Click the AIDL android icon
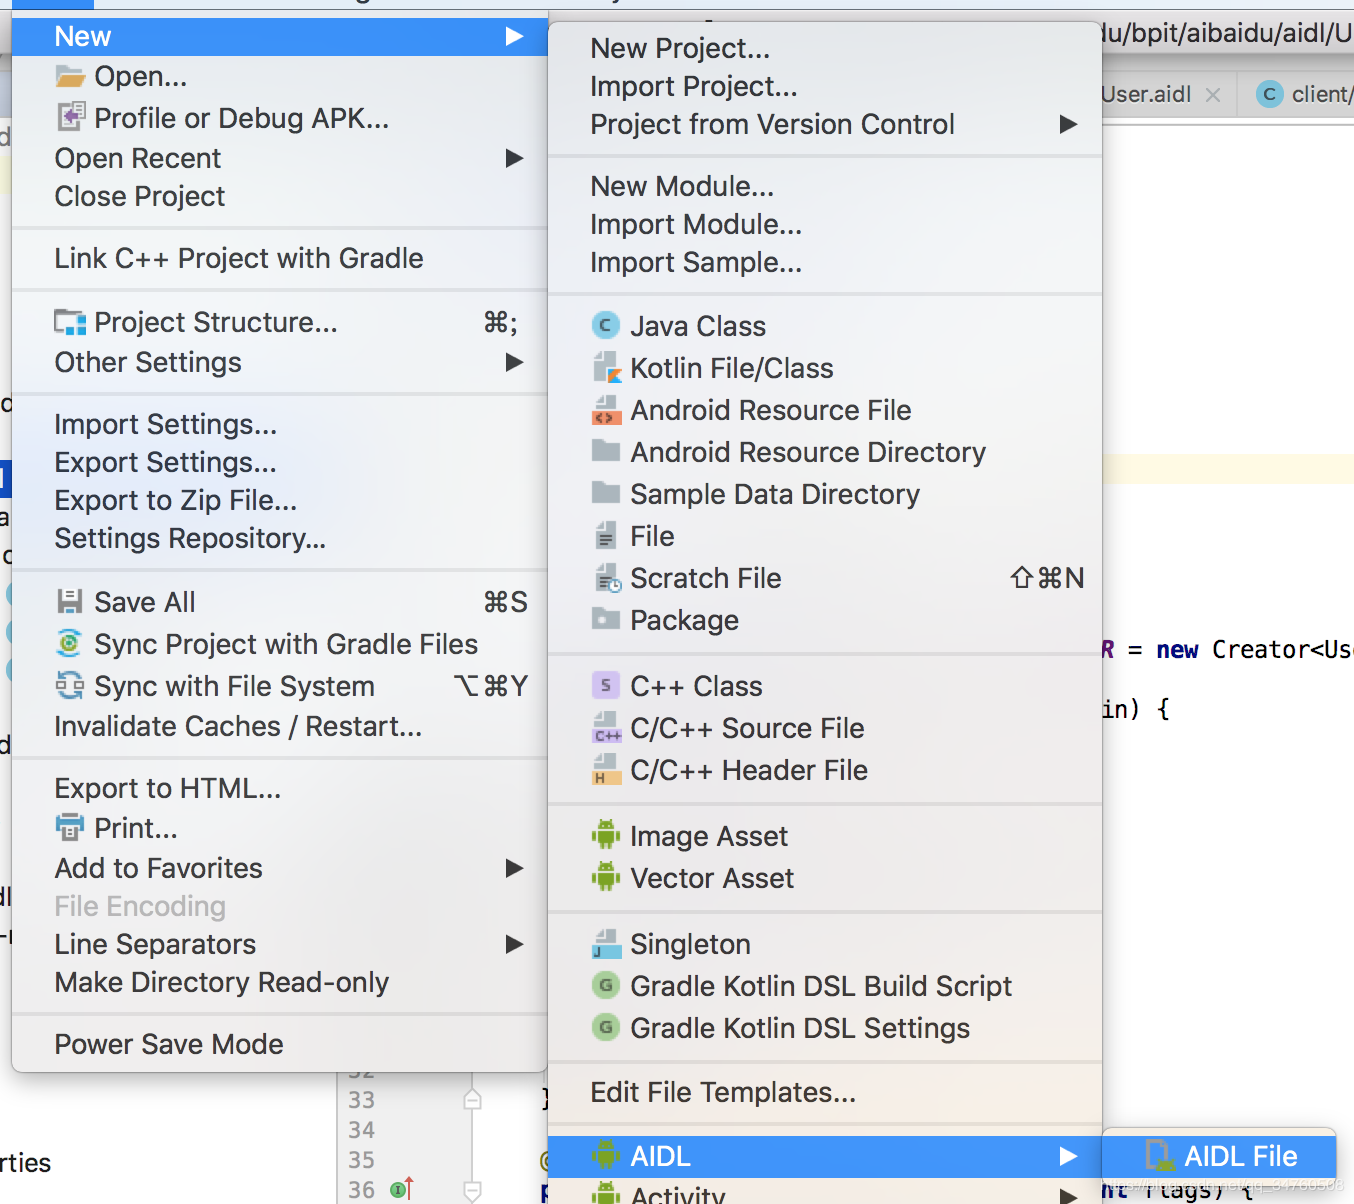Screen dimensions: 1354x1204 (x=606, y=1155)
